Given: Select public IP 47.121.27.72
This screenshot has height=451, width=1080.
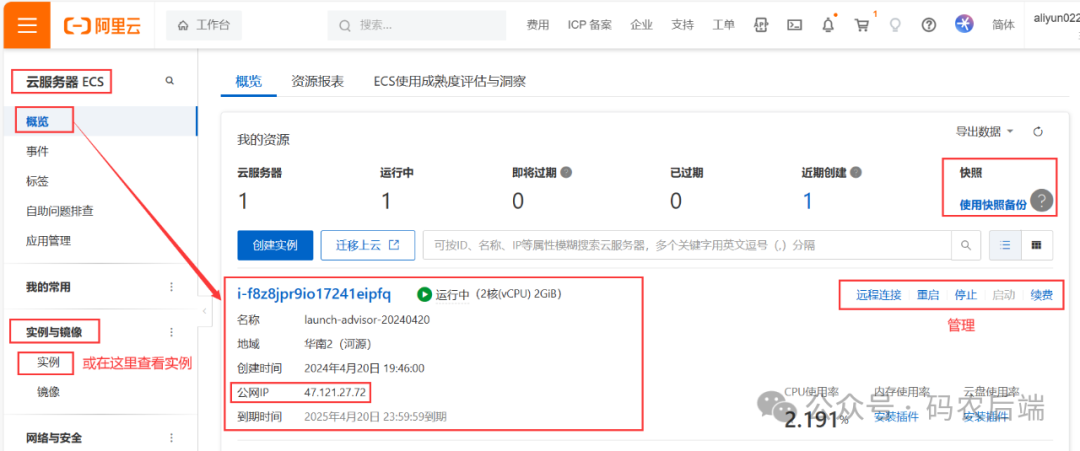Looking at the screenshot, I should (335, 392).
